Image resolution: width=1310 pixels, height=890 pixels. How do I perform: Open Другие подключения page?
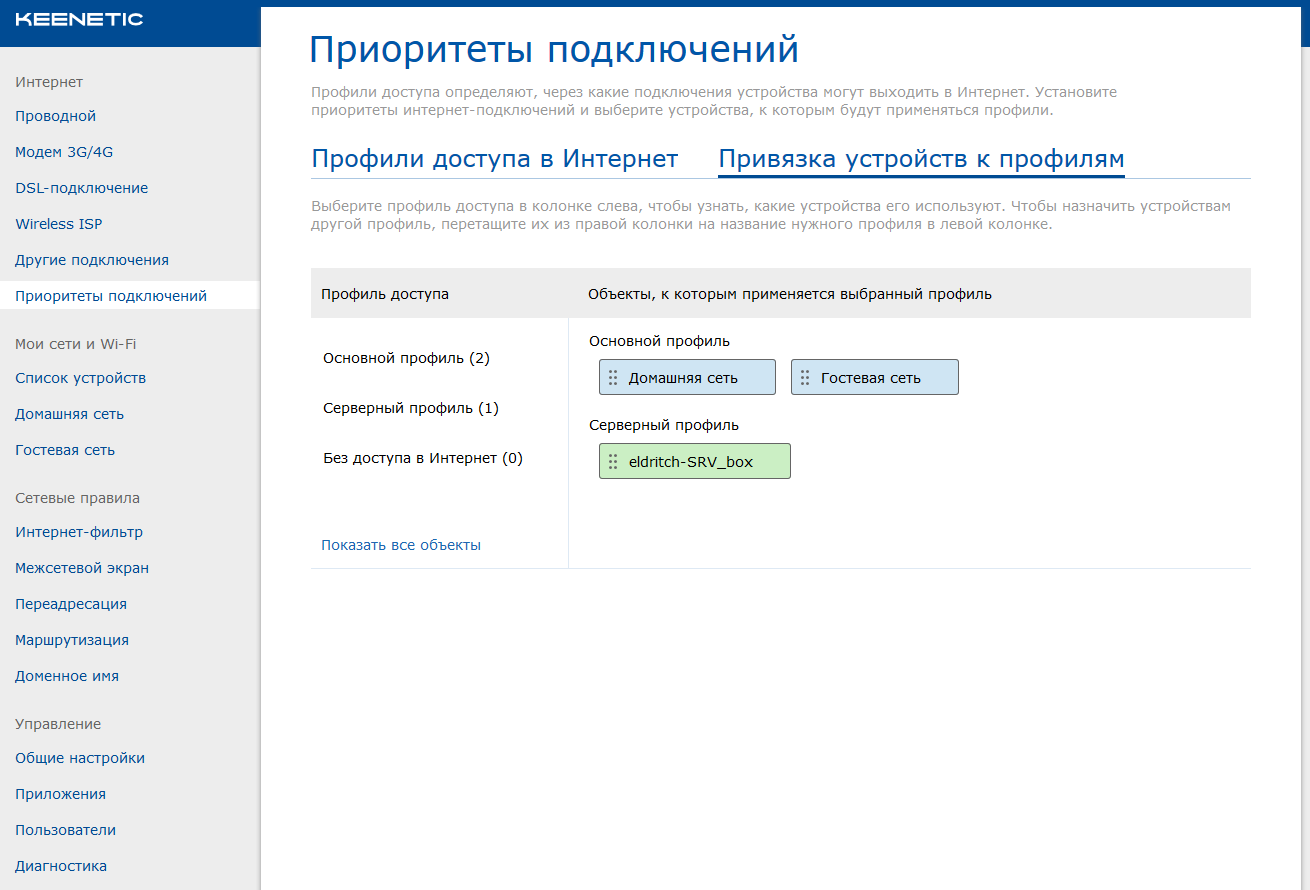[x=92, y=260]
